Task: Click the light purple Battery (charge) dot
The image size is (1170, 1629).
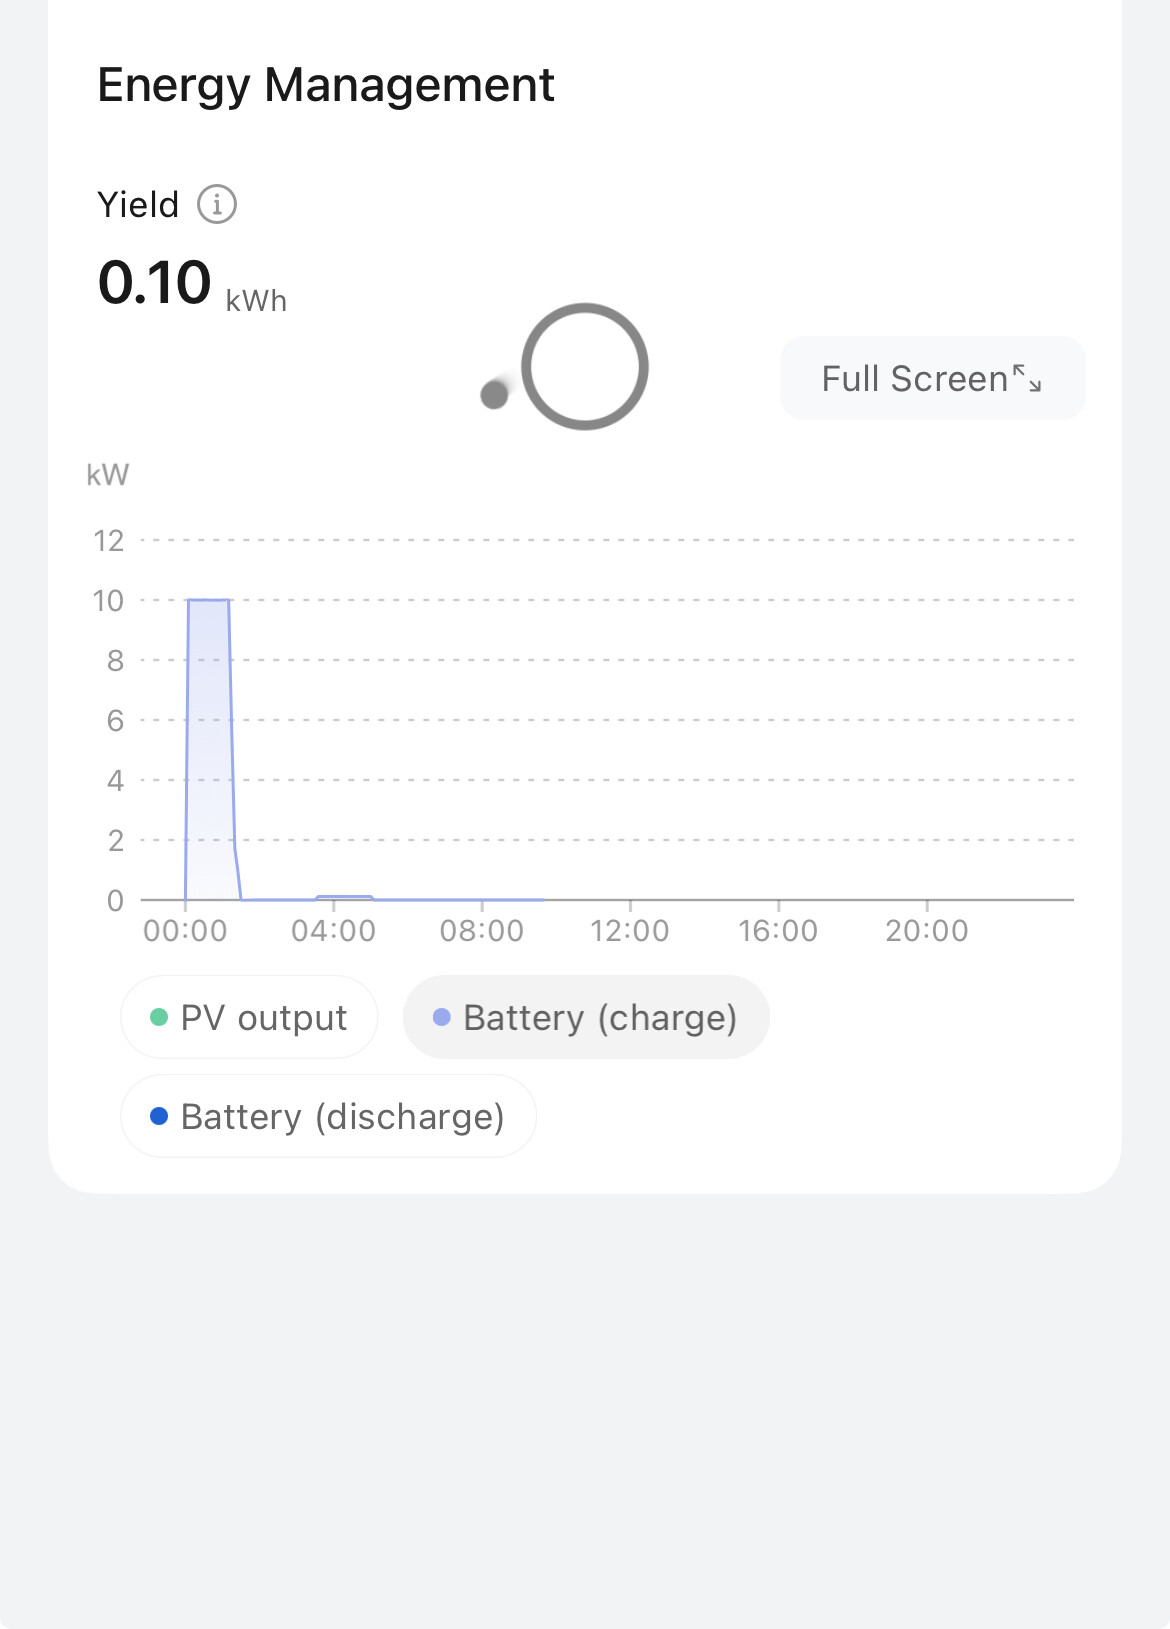Action: pyautogui.click(x=442, y=1017)
